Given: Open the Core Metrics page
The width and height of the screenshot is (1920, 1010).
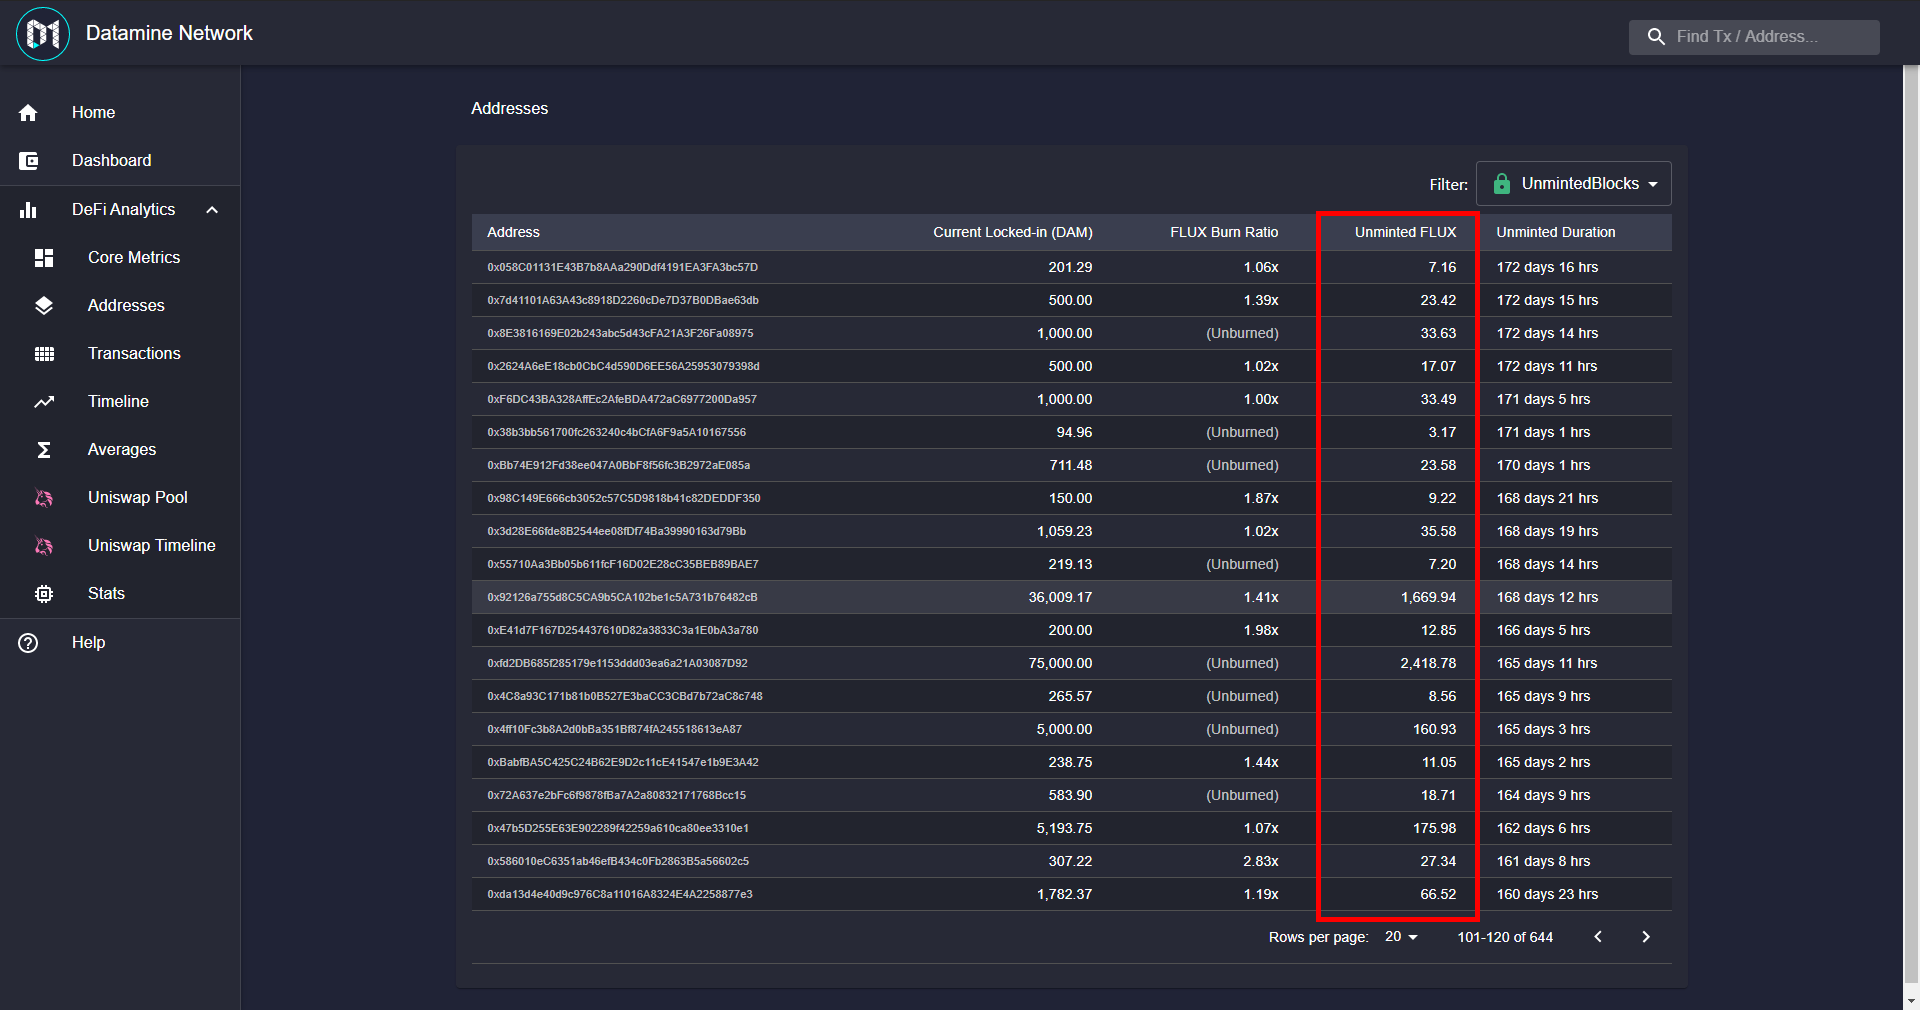Looking at the screenshot, I should [120, 258].
